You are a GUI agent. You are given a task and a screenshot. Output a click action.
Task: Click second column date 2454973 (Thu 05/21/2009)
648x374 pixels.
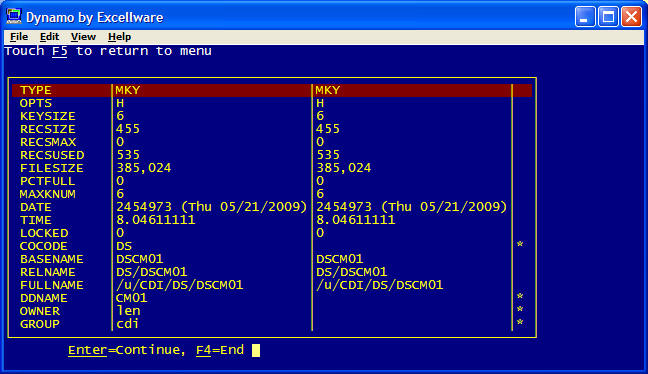pyautogui.click(x=412, y=207)
